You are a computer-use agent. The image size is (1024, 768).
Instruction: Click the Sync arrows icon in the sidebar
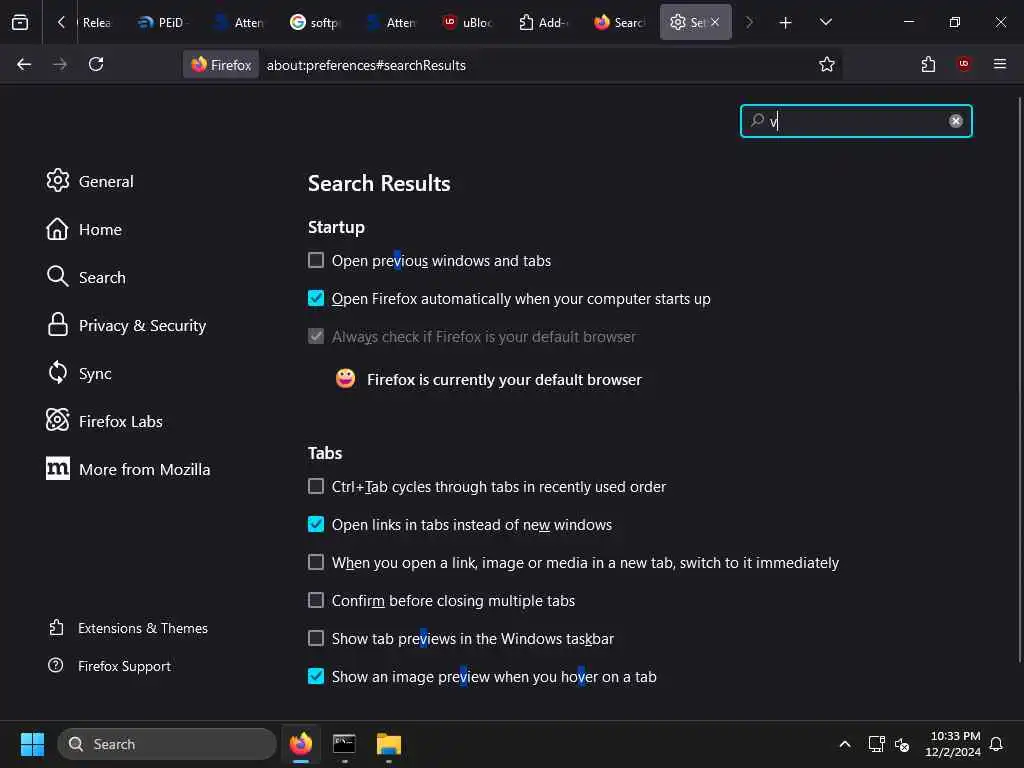coord(57,372)
